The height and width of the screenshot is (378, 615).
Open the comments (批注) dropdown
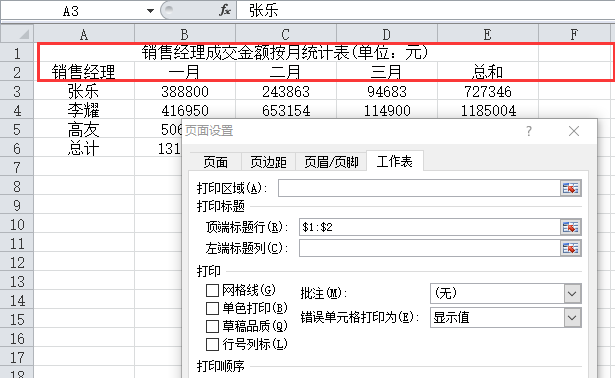[x=572, y=293]
